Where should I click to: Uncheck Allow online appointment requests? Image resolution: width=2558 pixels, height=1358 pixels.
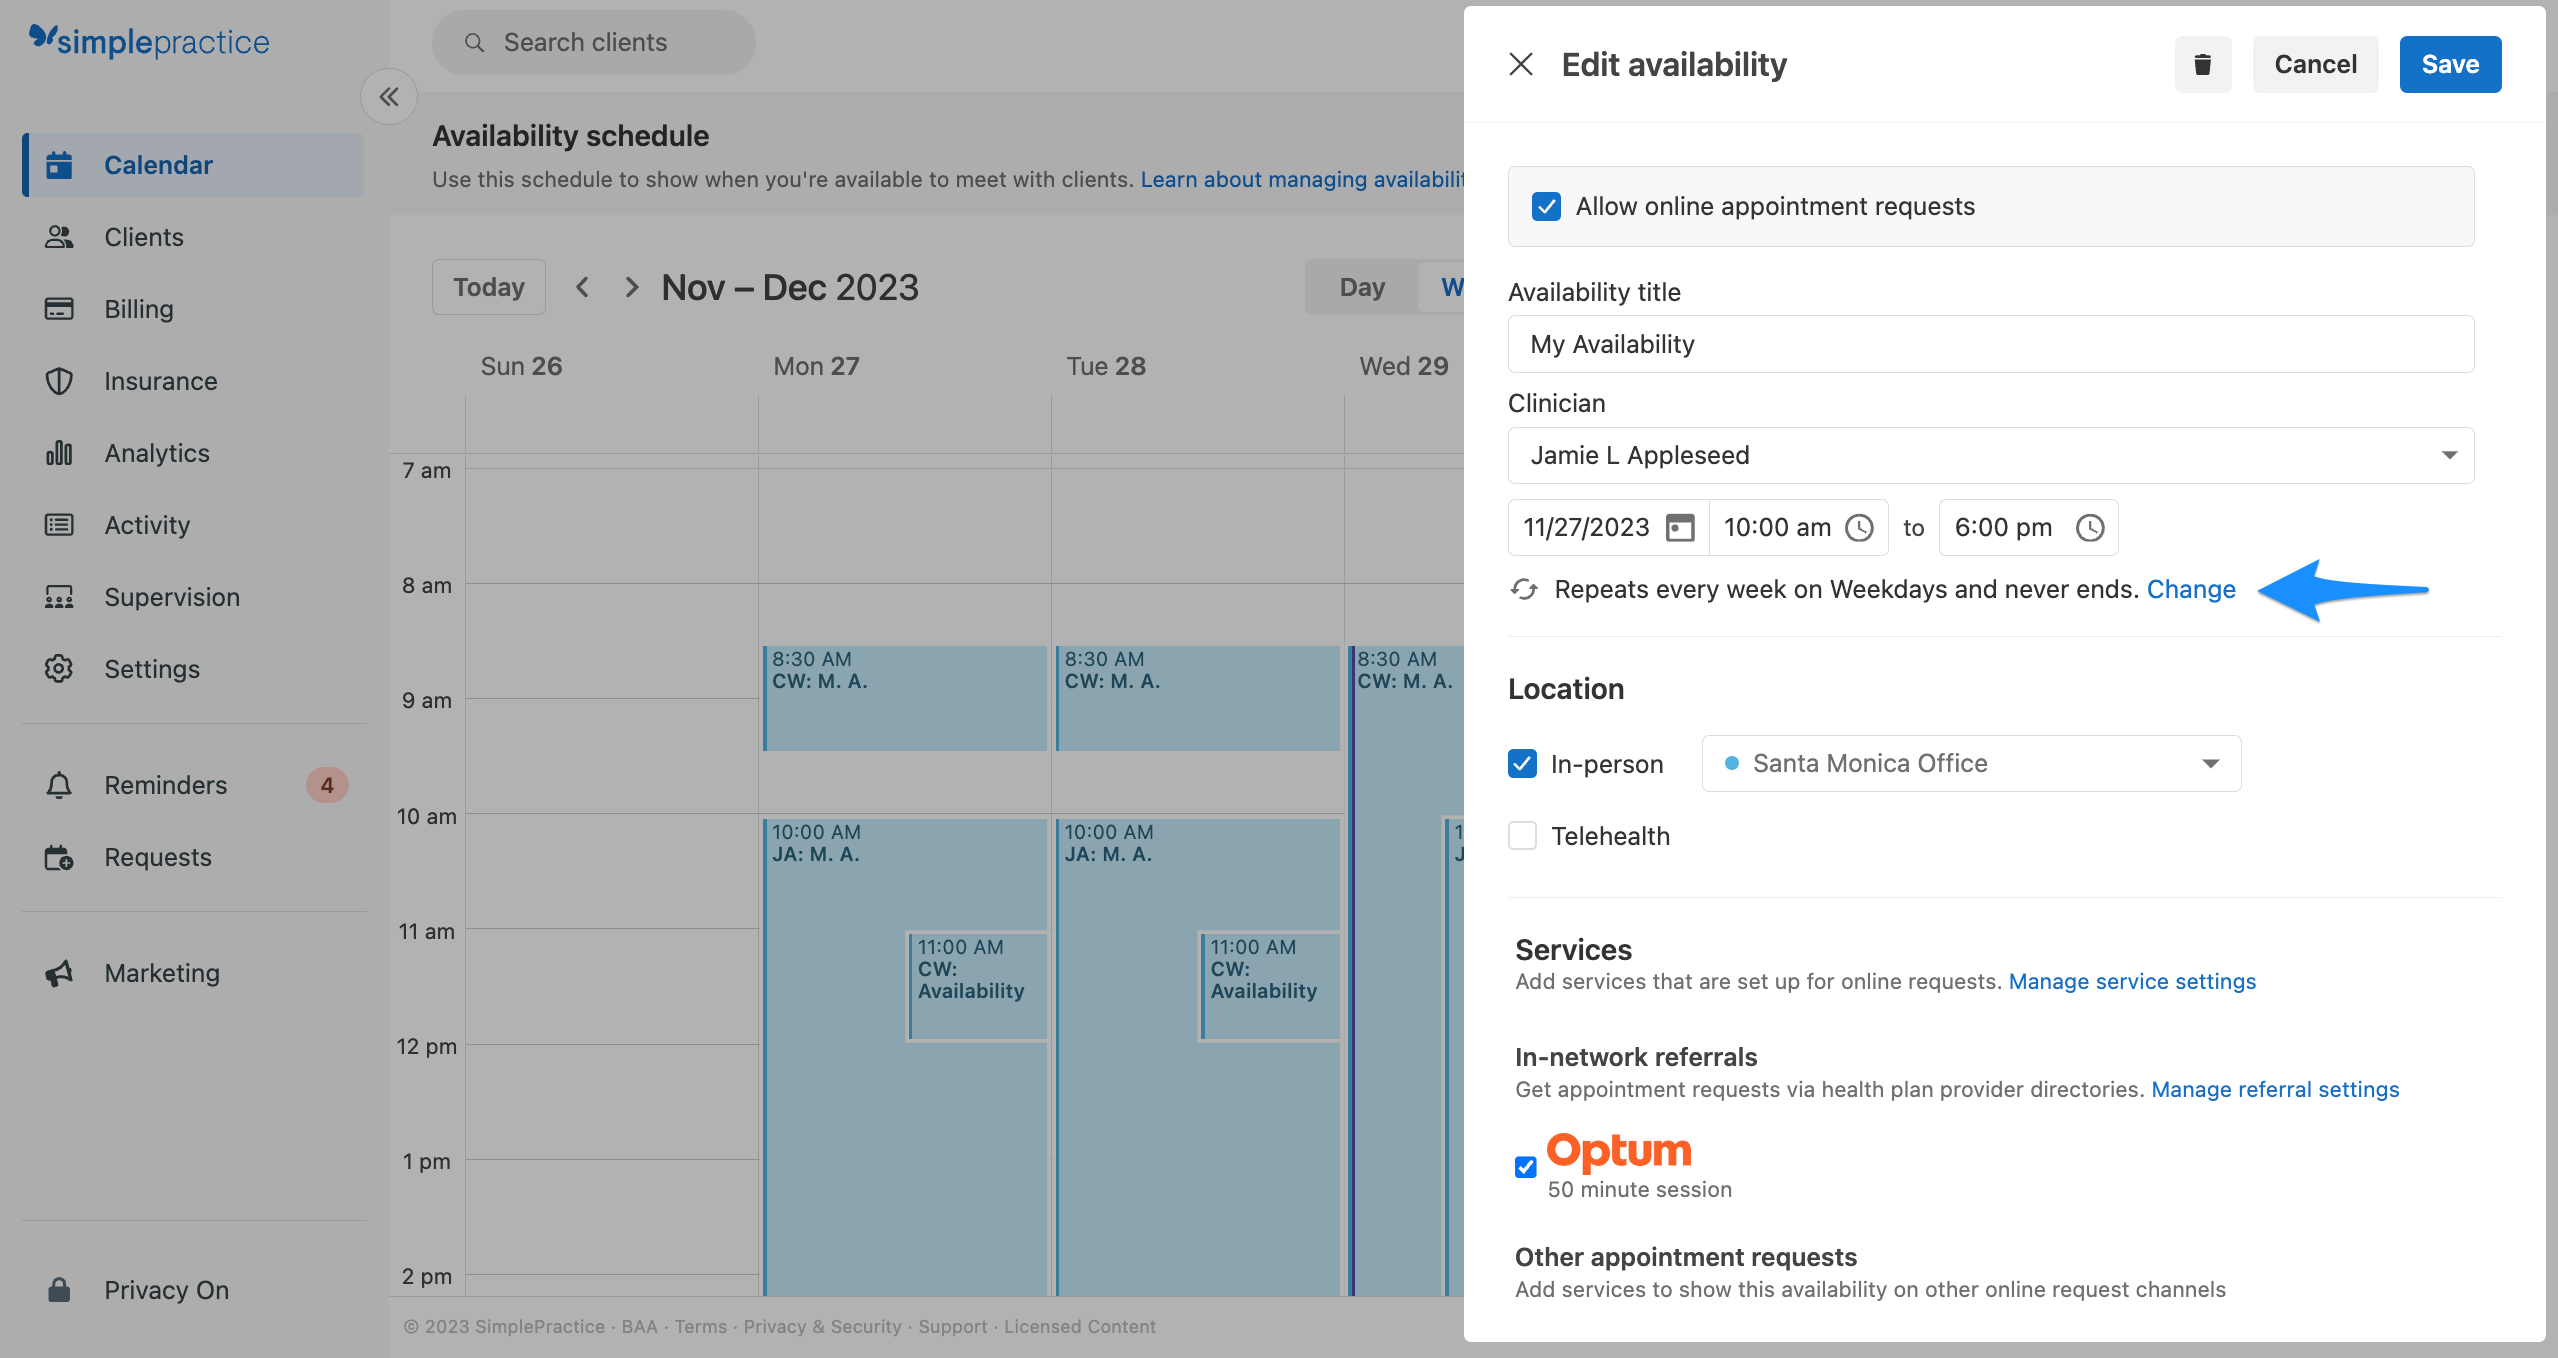1545,206
